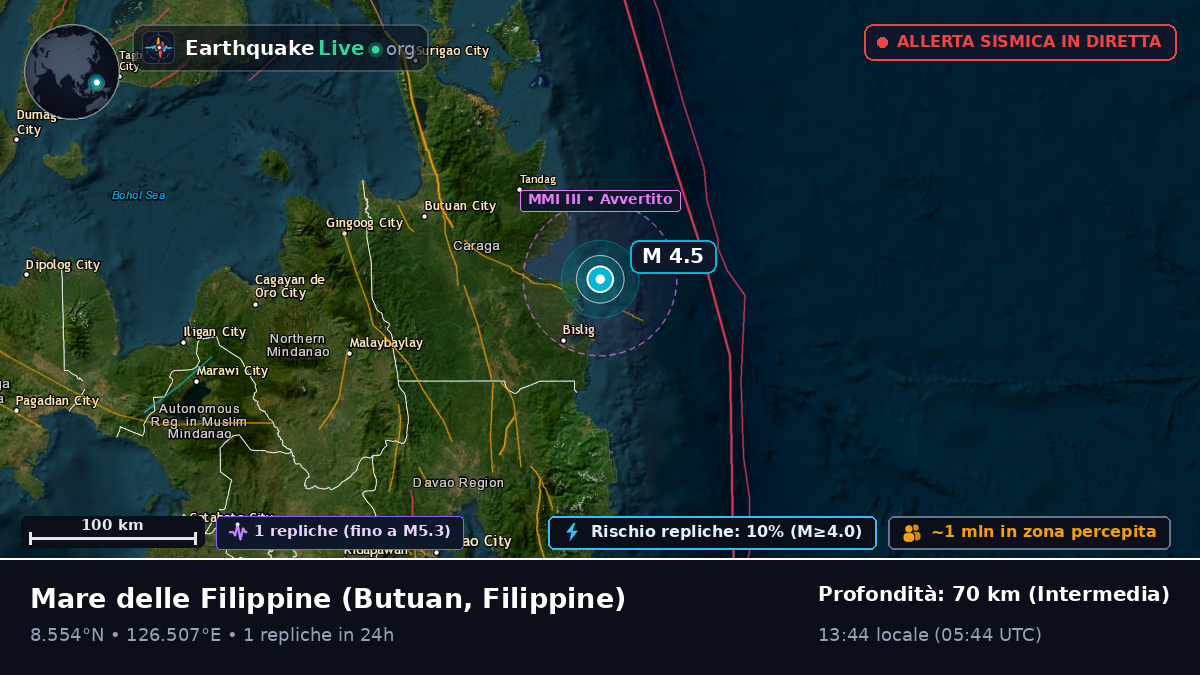Click the Profondità 70 km depth text
This screenshot has width=1200, height=675.
click(x=994, y=594)
